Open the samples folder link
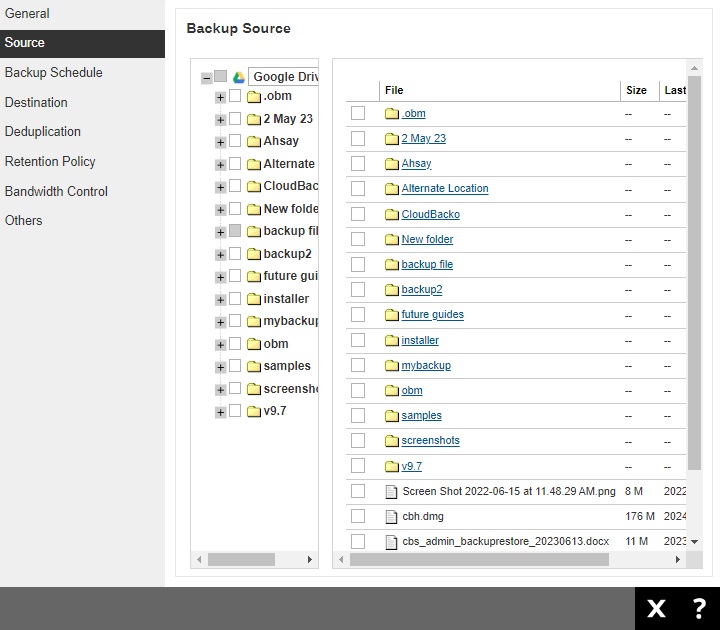 (421, 416)
